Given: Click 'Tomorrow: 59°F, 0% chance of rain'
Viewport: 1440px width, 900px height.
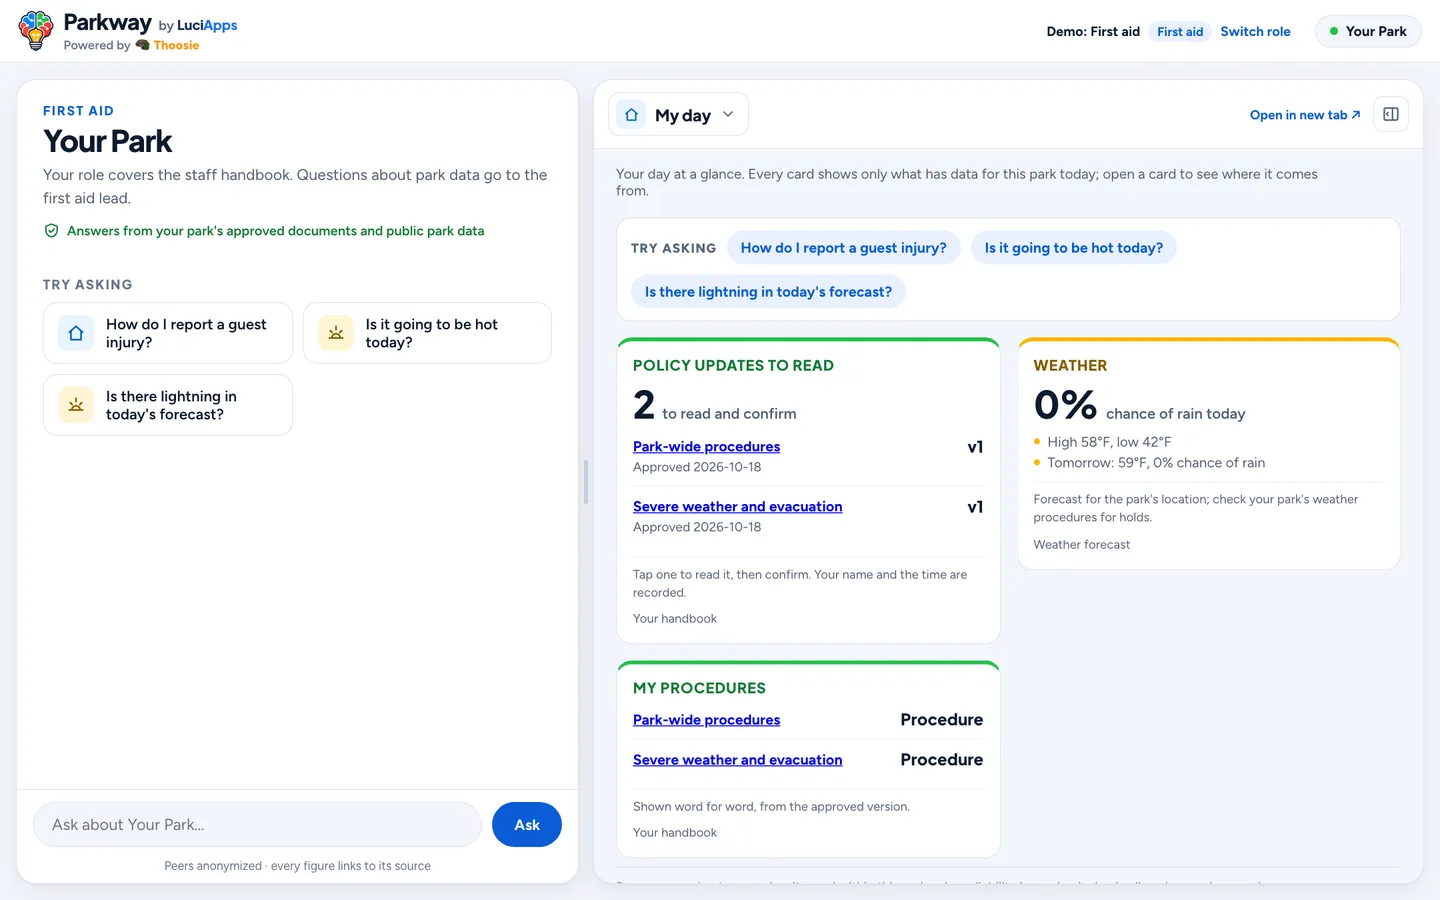Looking at the screenshot, I should (1156, 463).
